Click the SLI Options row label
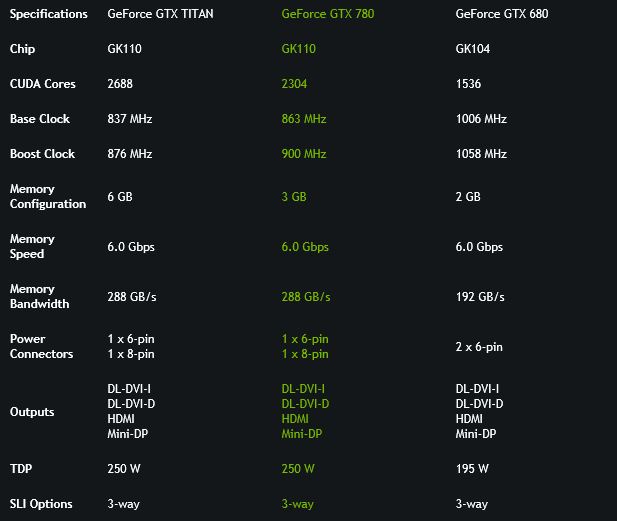 41,504
